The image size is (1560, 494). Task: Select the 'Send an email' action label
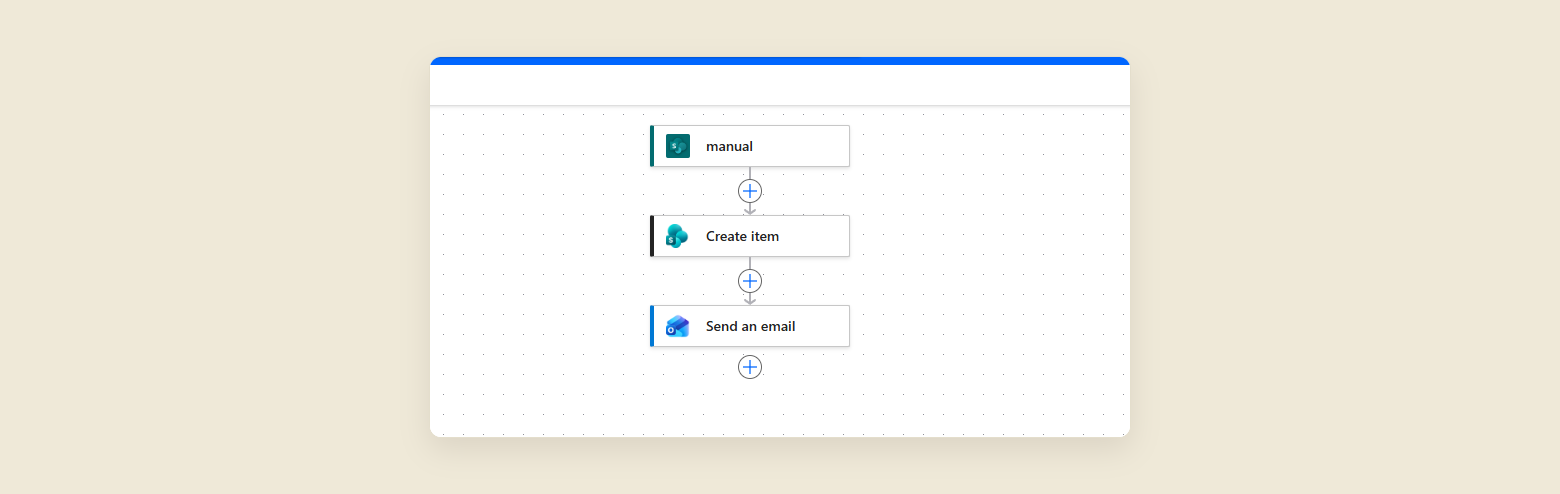click(x=751, y=326)
